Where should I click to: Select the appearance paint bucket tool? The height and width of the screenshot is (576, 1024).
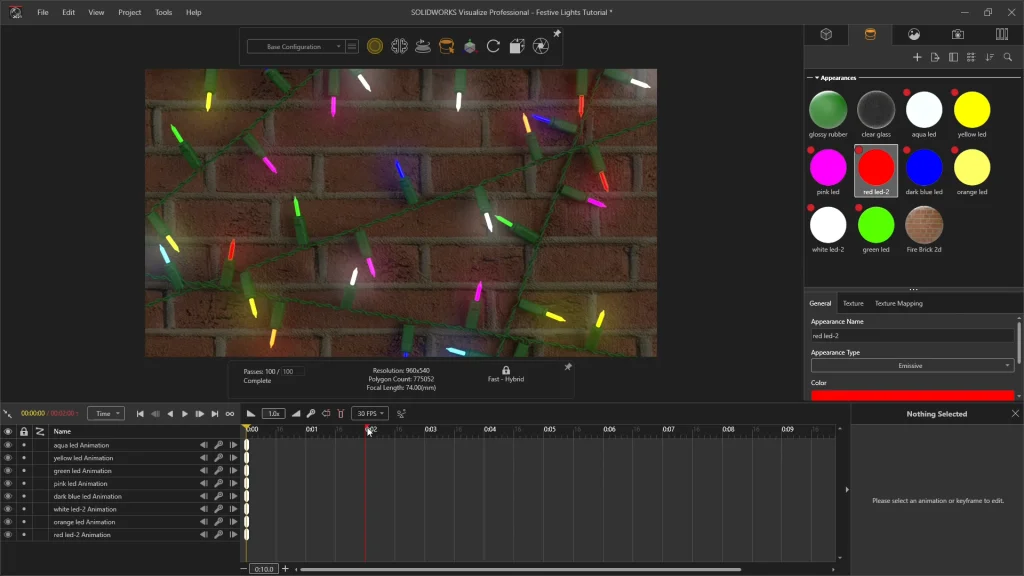pos(446,46)
